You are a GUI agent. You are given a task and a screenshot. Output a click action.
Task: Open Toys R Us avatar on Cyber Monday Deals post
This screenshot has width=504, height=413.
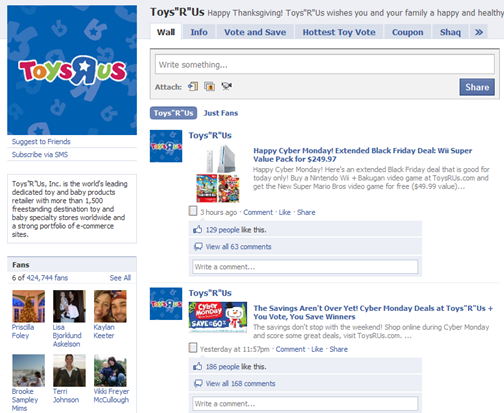[166, 304]
